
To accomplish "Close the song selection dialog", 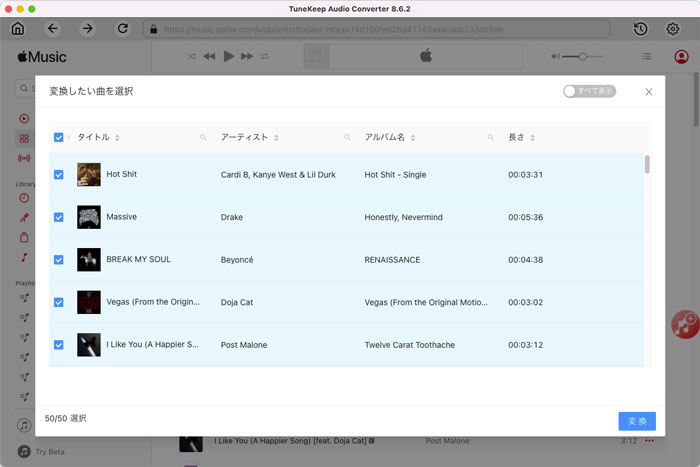I will click(x=649, y=92).
